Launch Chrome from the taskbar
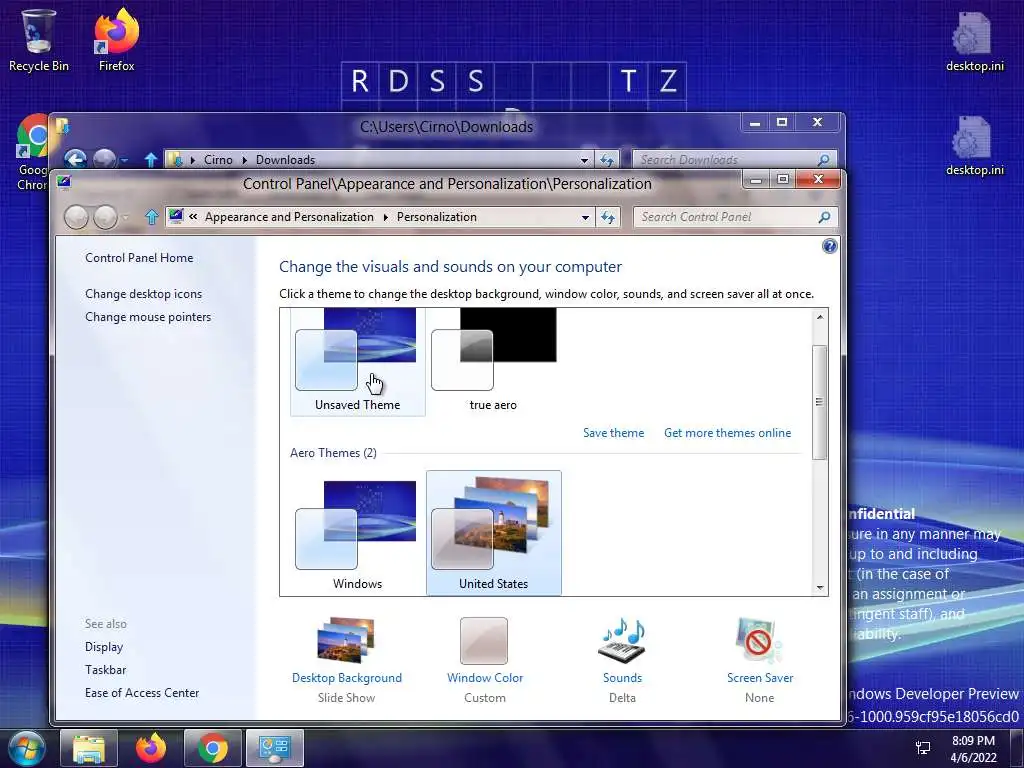The image size is (1024, 768). click(213, 748)
